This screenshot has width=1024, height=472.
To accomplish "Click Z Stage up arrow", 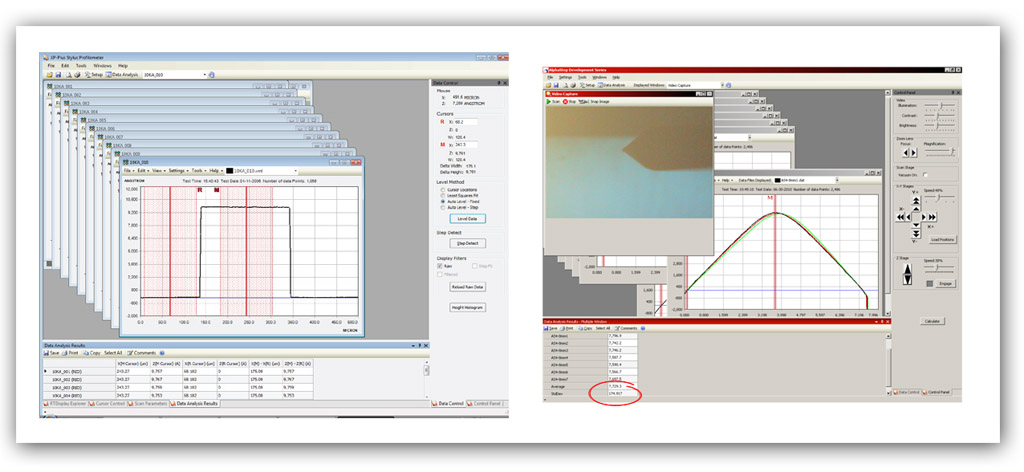I will click(x=908, y=268).
